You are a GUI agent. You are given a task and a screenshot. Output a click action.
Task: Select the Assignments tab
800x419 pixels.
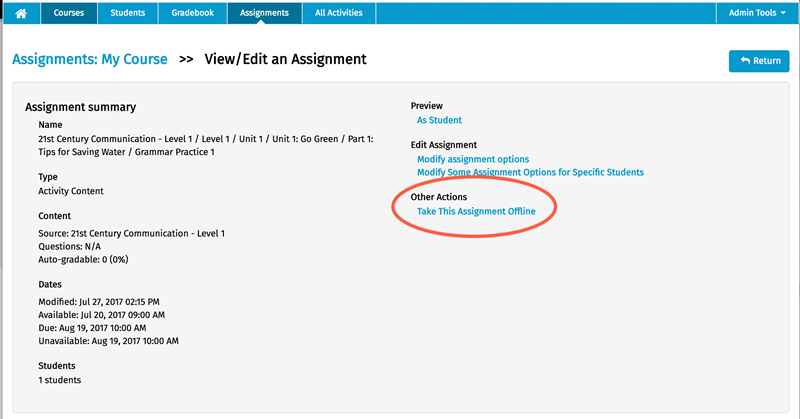point(264,13)
